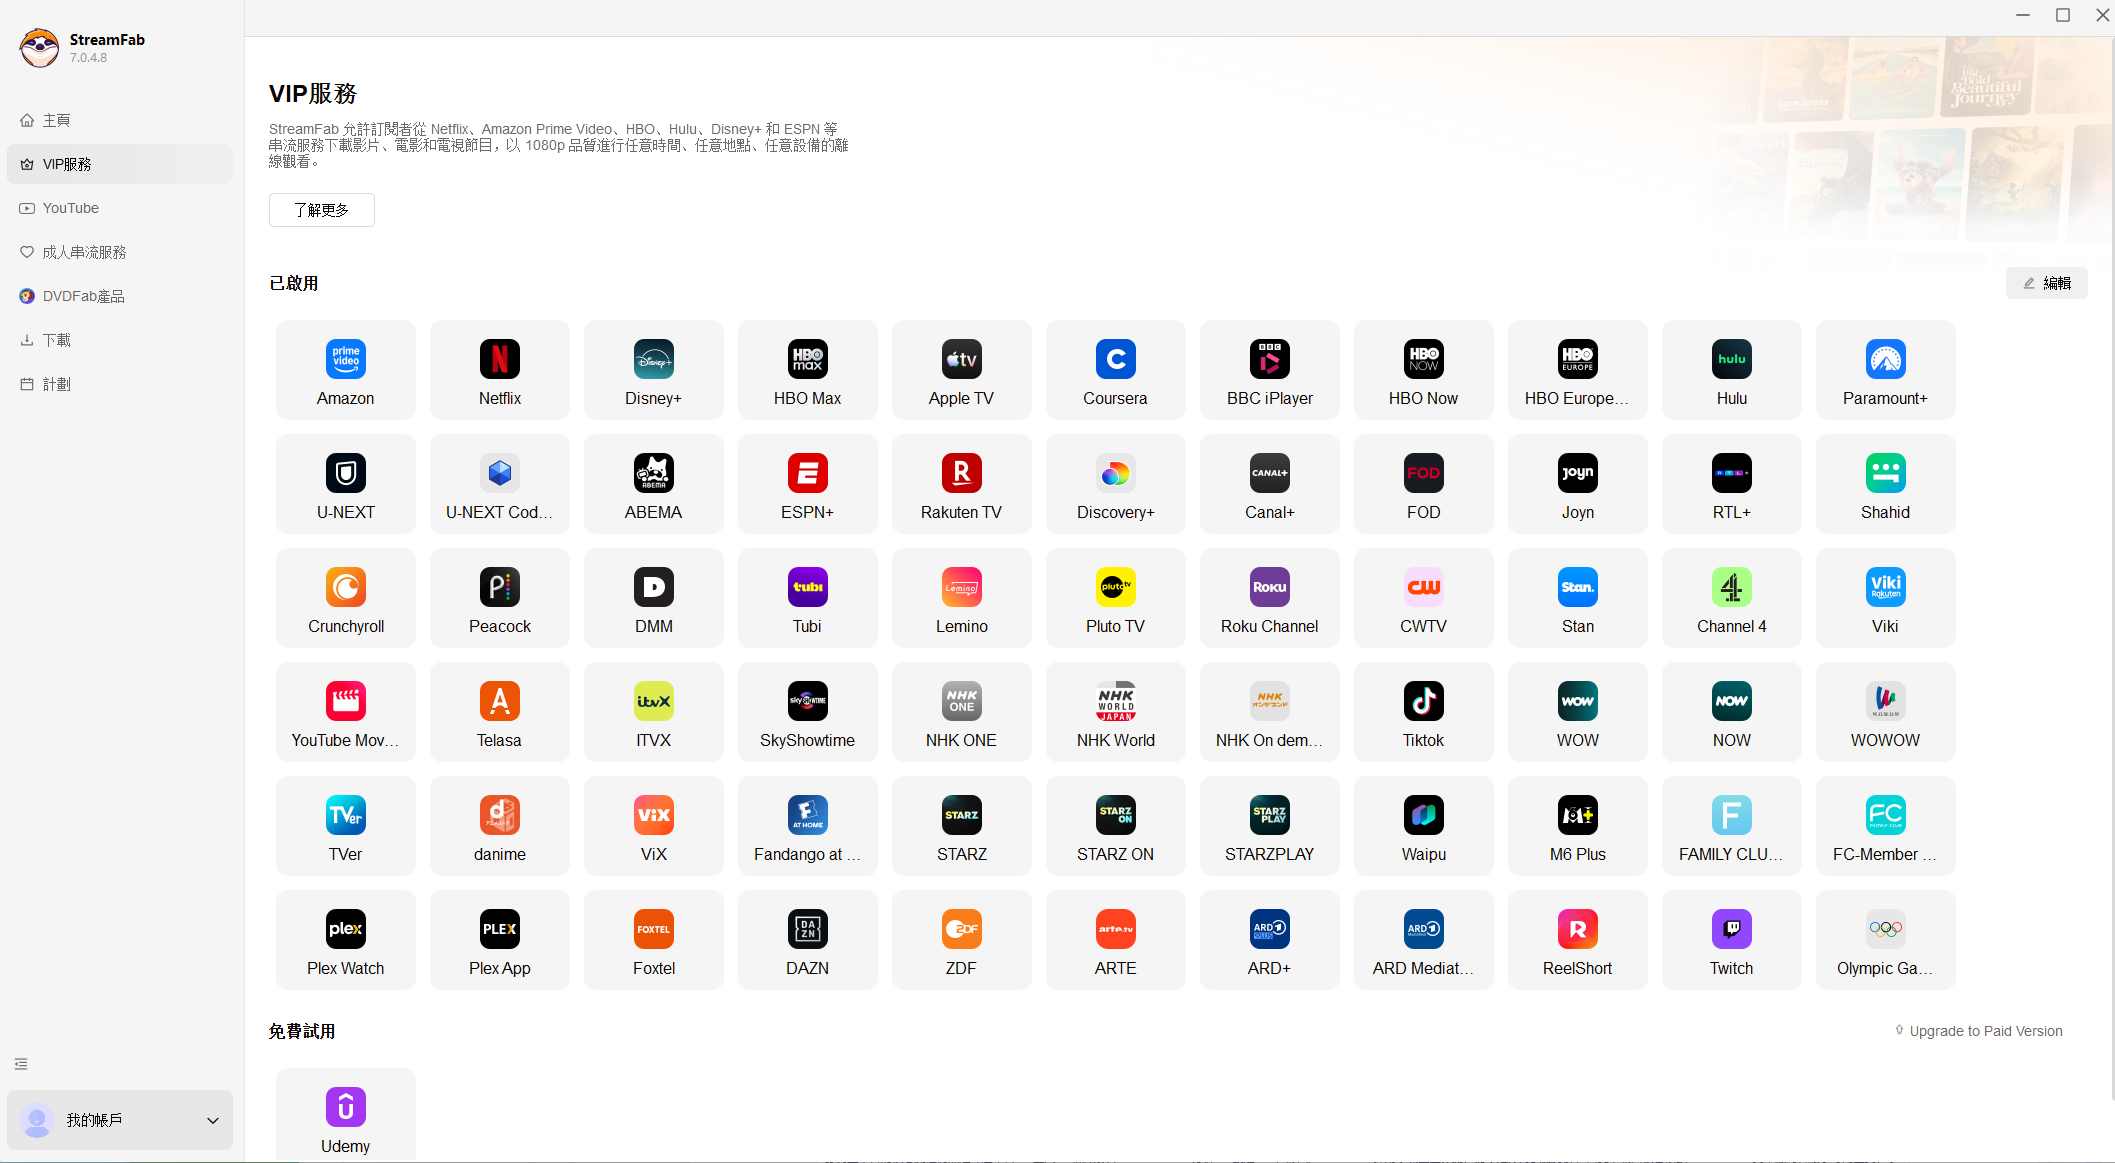This screenshot has width=2115, height=1163.
Task: Open the DAZN service
Action: tap(808, 940)
